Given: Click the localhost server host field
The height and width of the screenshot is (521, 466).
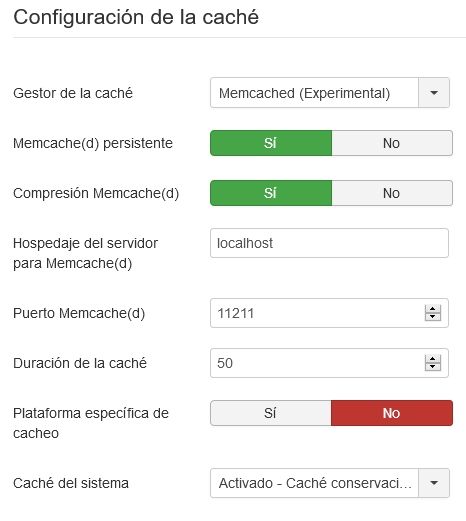Looking at the screenshot, I should [x=329, y=243].
